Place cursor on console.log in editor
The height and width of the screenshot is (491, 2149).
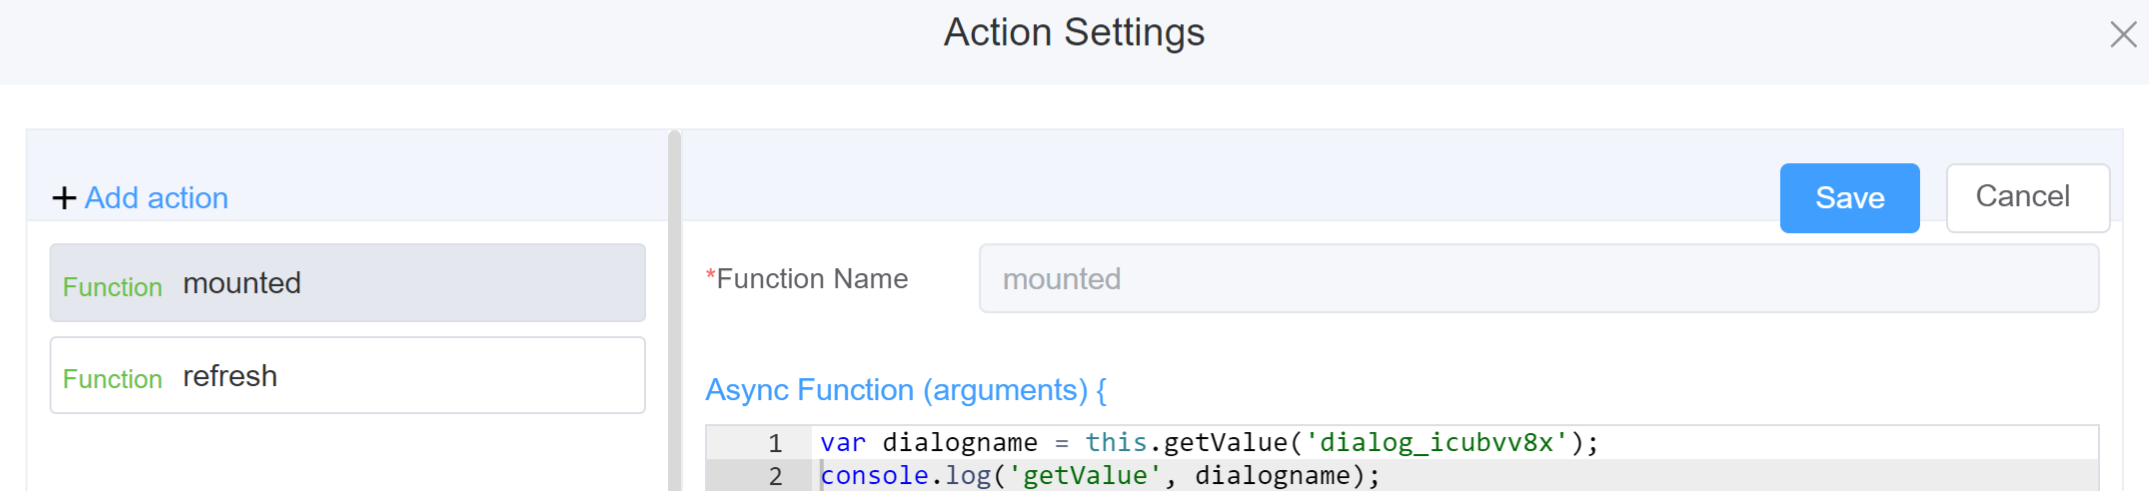click(x=905, y=476)
